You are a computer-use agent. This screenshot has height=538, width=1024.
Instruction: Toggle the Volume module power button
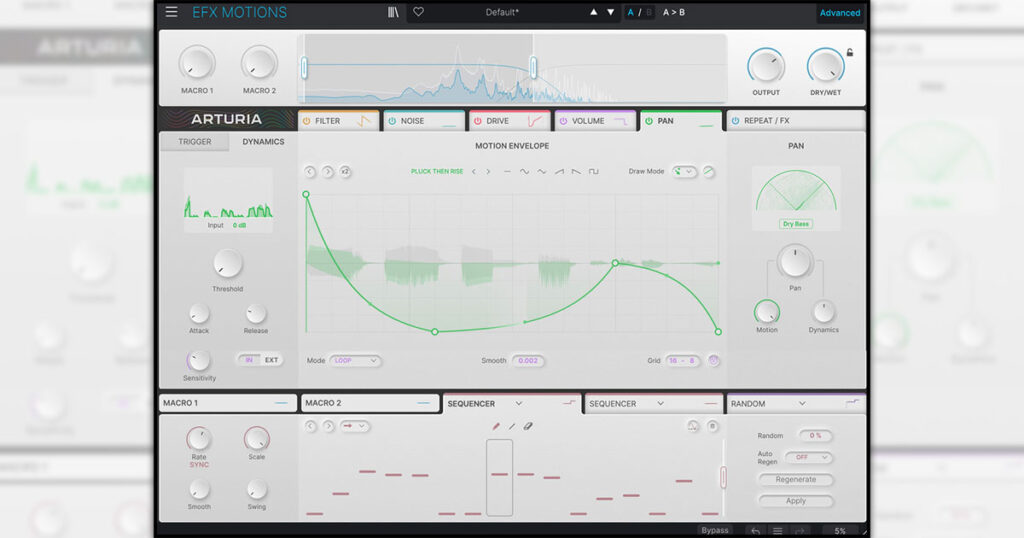click(564, 121)
